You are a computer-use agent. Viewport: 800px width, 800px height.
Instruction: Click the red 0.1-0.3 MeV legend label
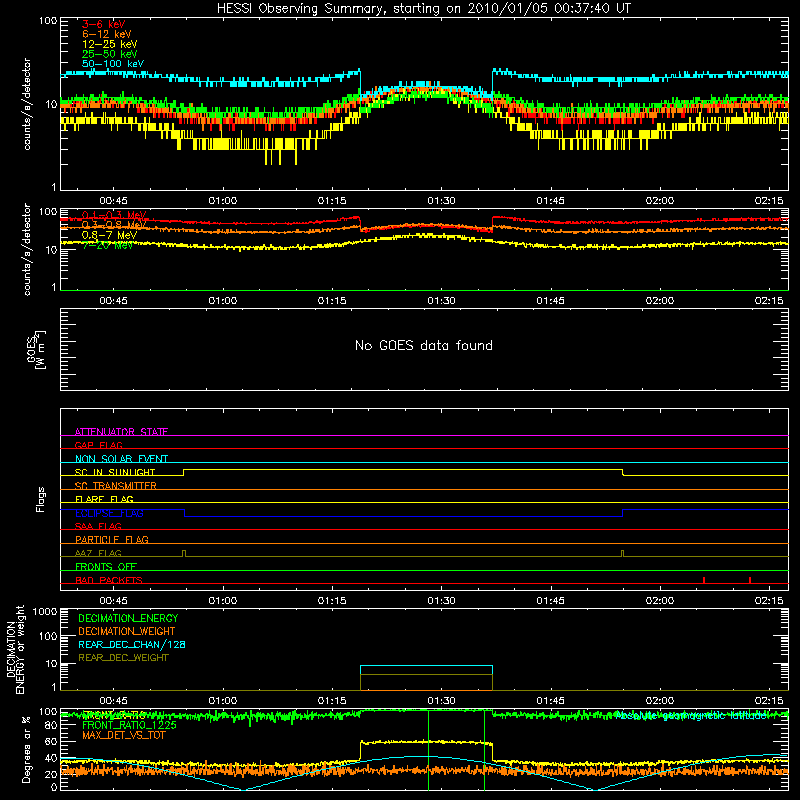(114, 215)
